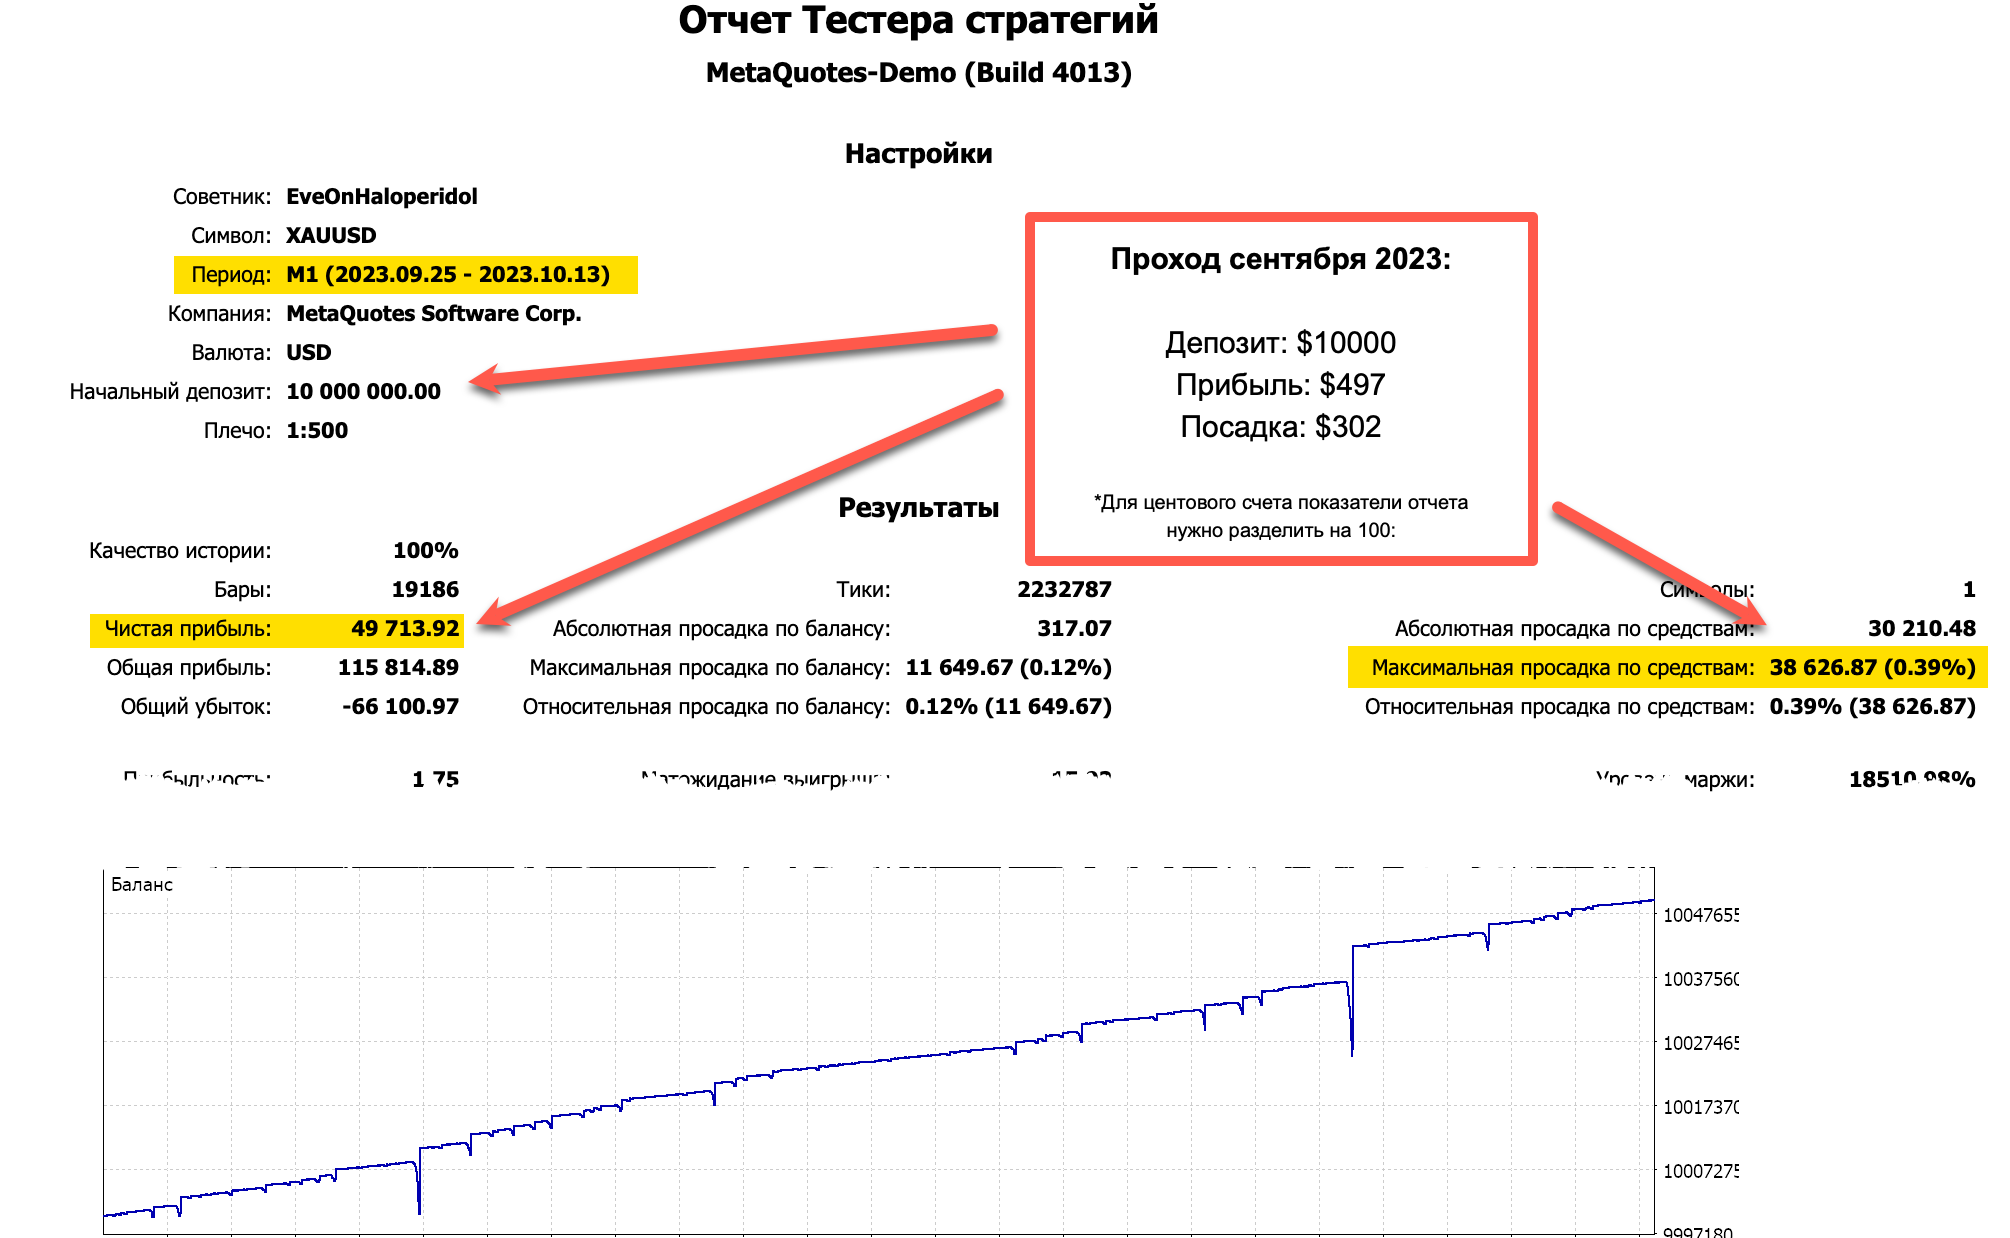The width and height of the screenshot is (2010, 1238).
Task: Select the leverage value "1:500"
Action: point(317,430)
